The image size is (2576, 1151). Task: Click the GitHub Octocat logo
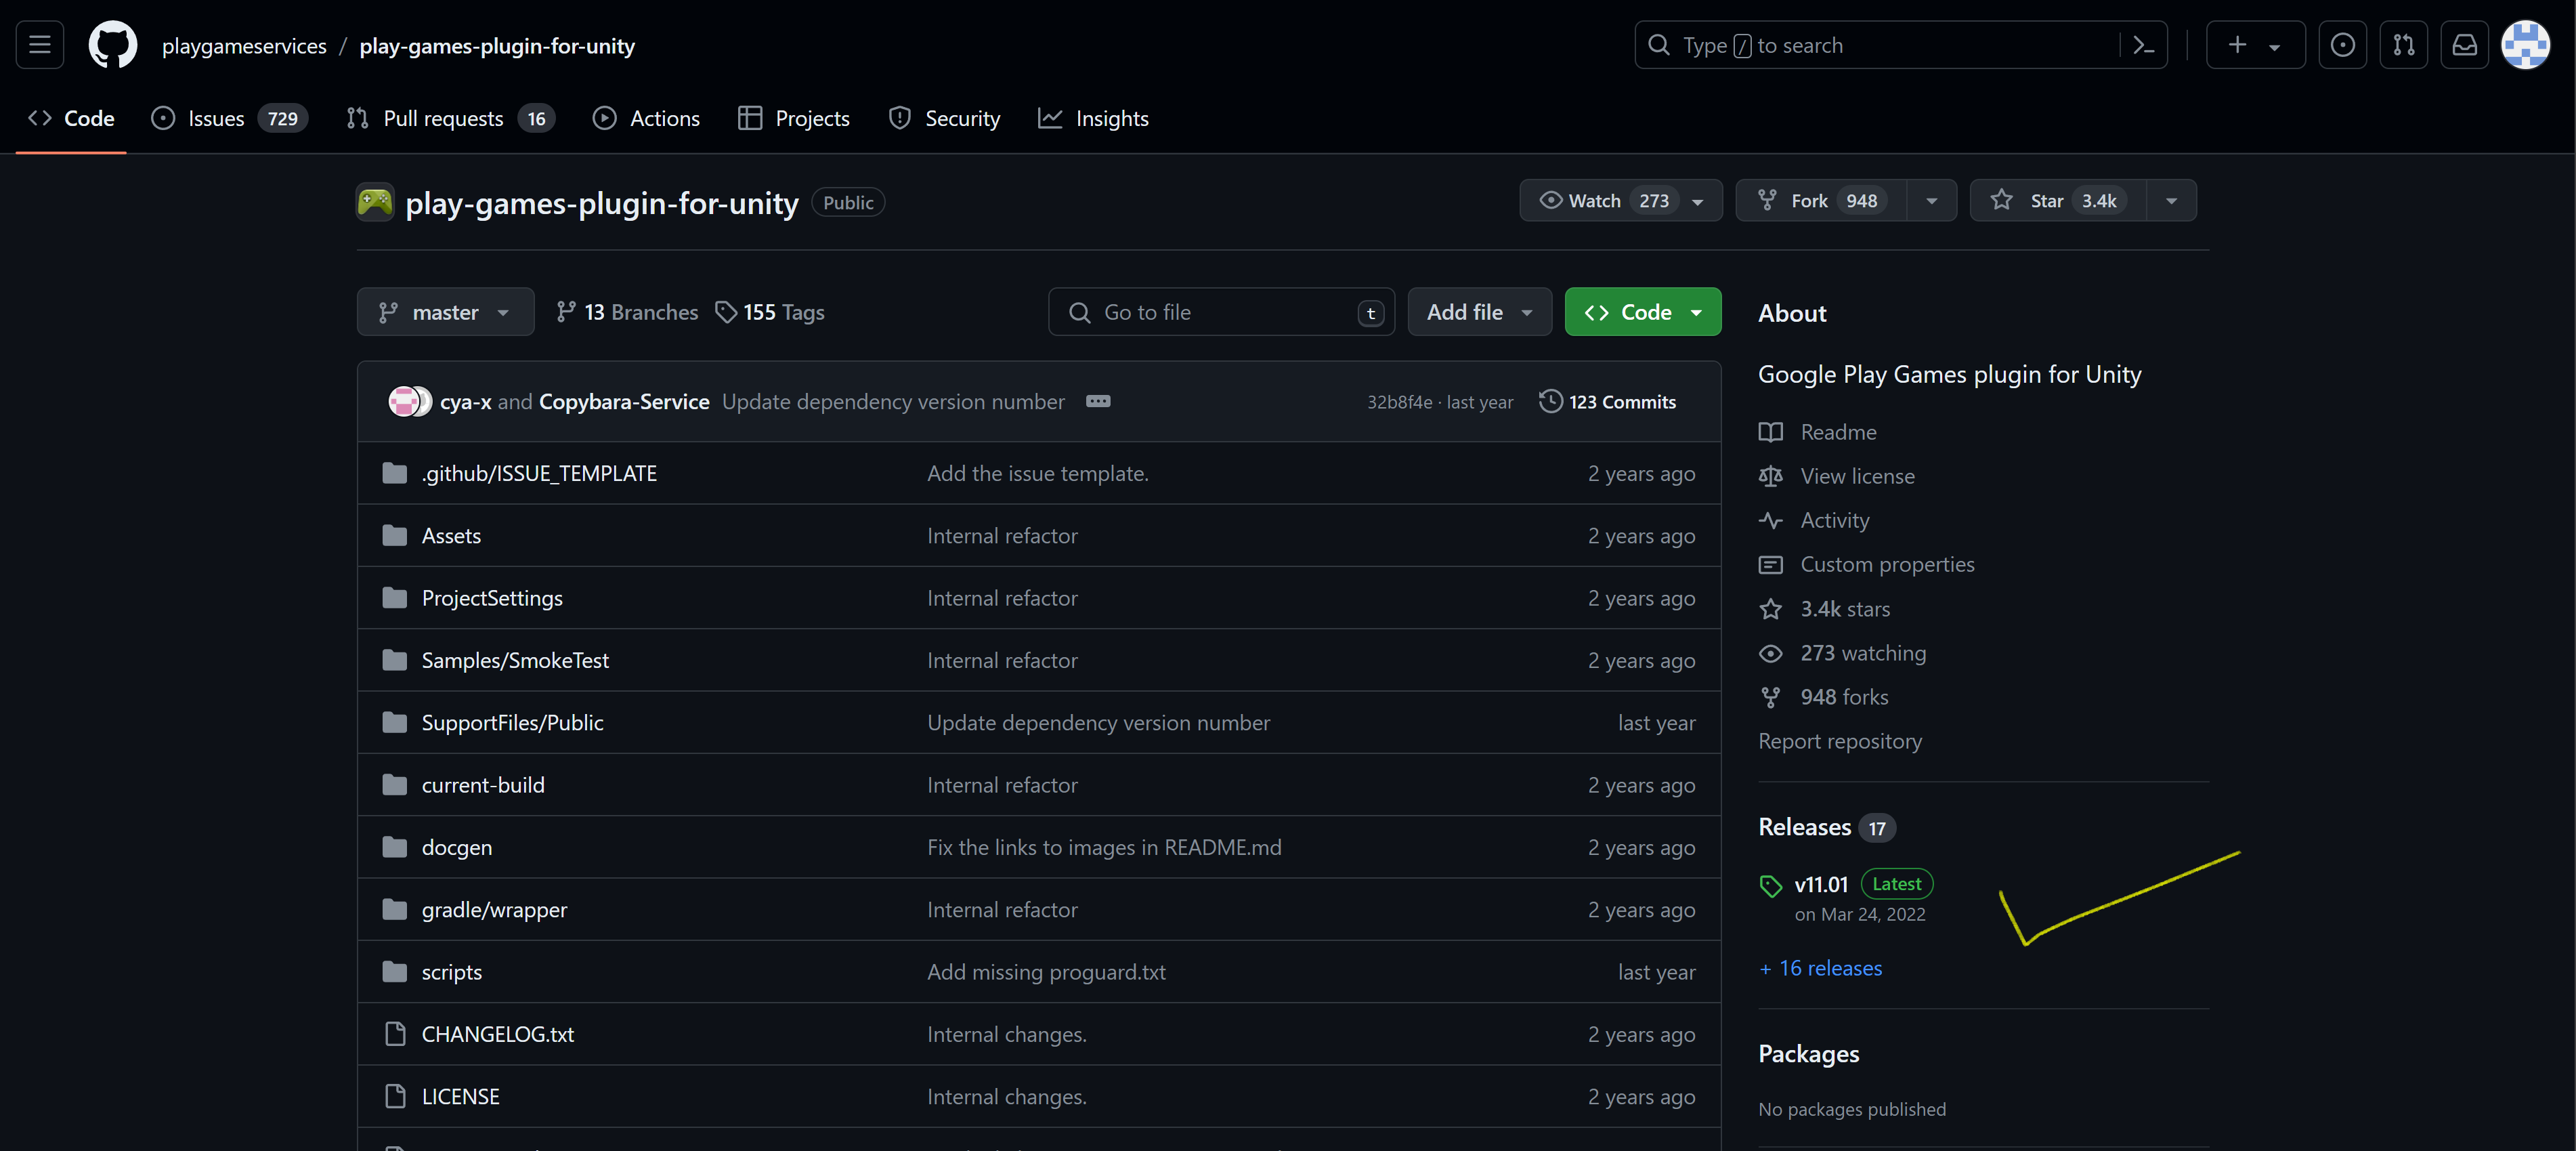[112, 45]
